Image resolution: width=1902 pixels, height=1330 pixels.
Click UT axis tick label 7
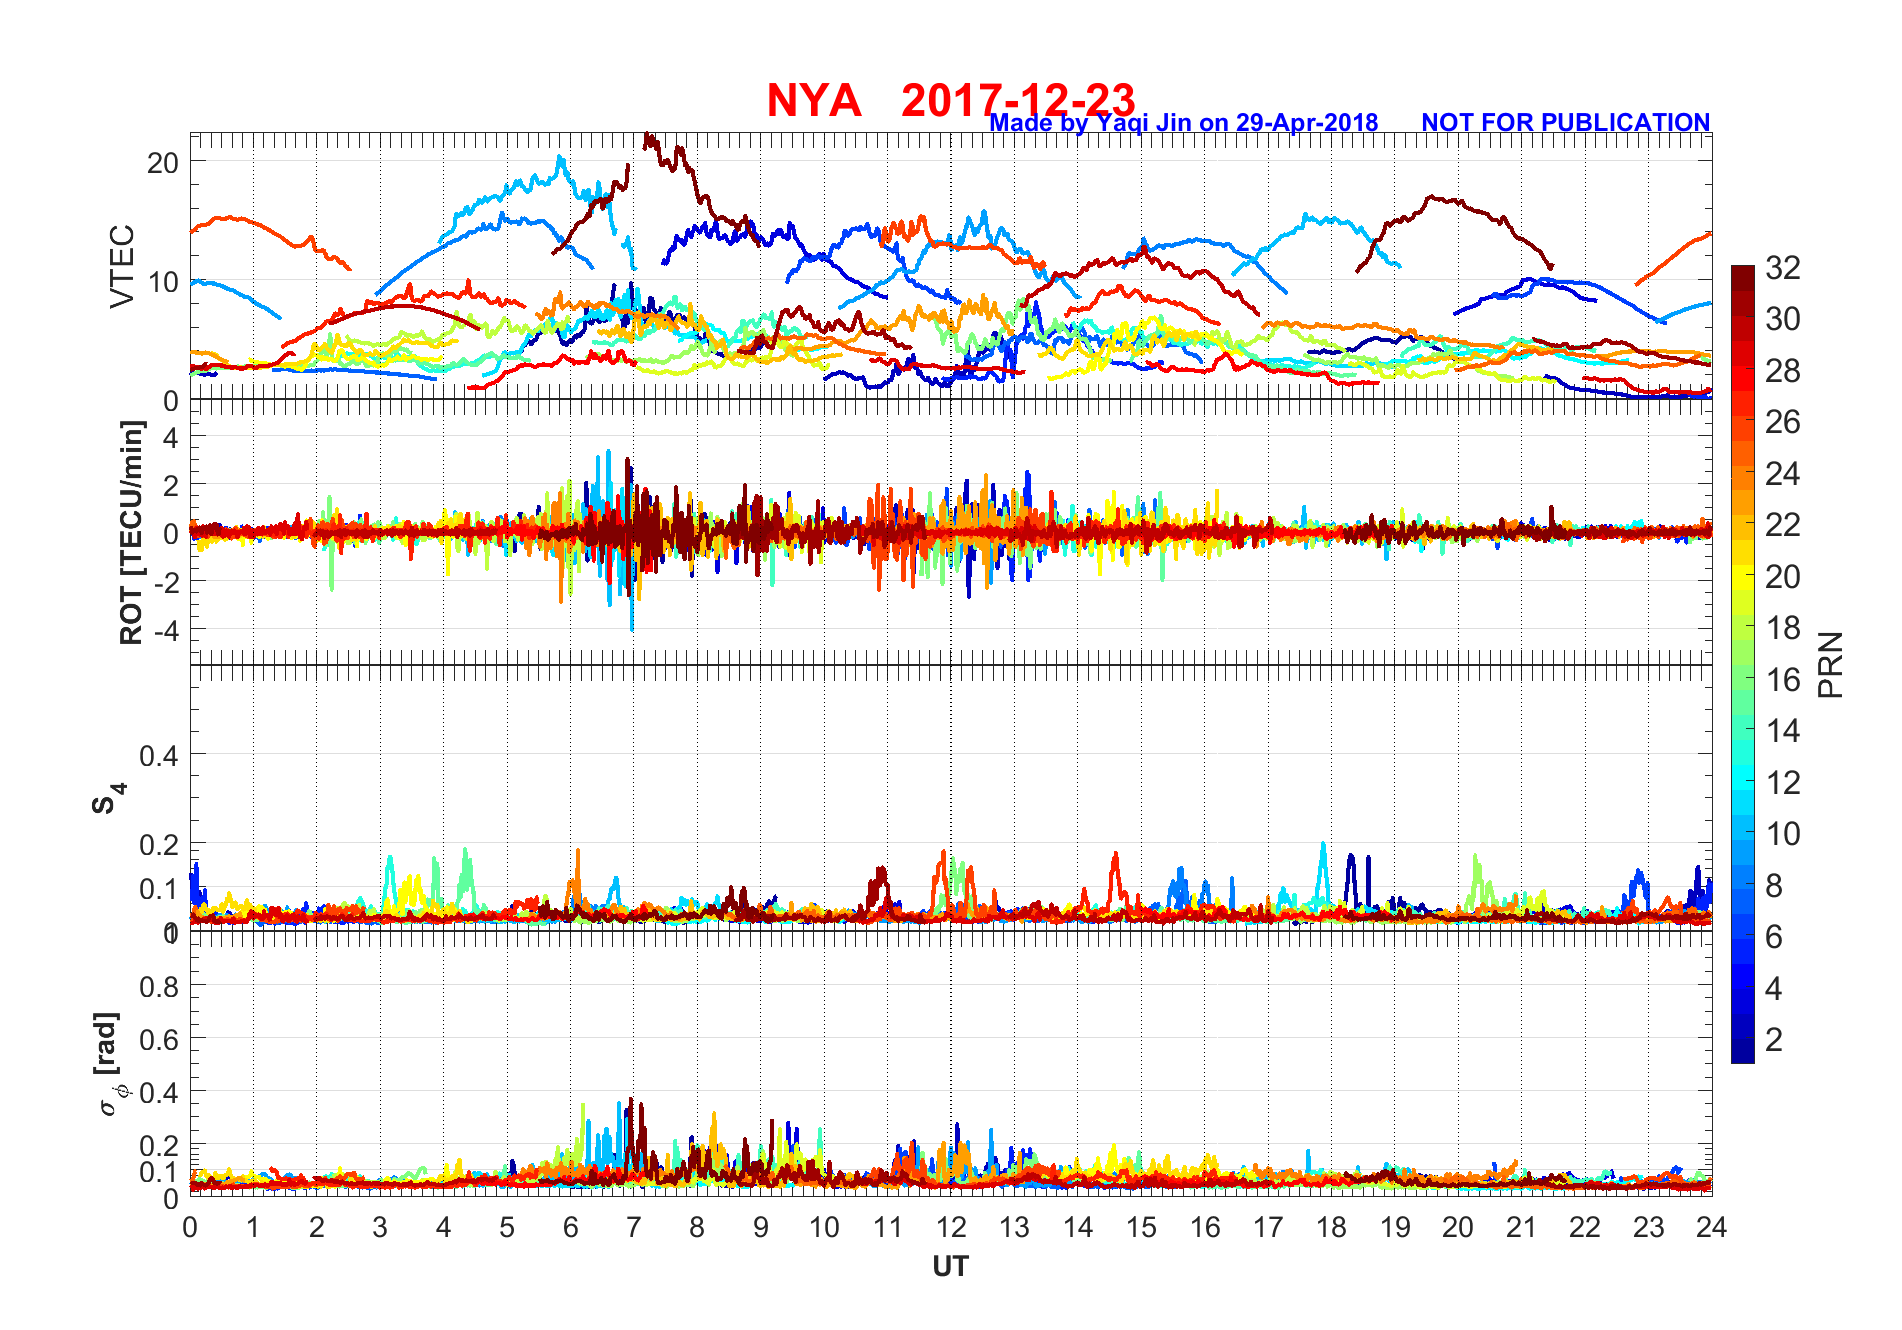tap(634, 1227)
